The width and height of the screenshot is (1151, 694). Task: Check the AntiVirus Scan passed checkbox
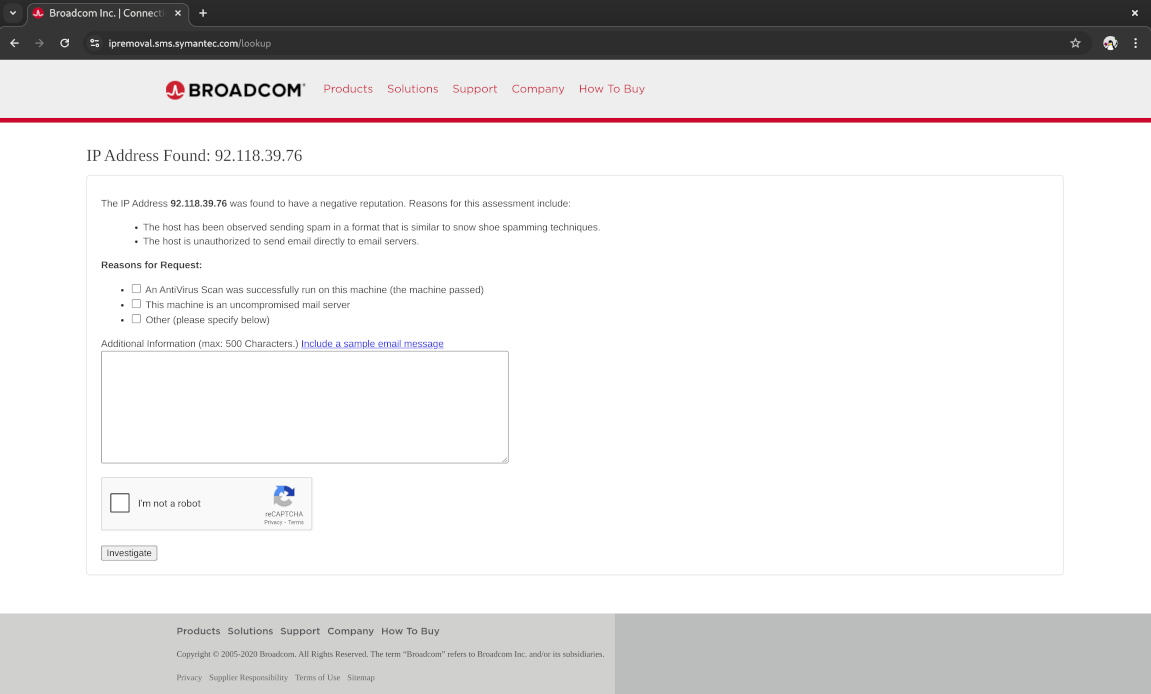[x=137, y=289]
